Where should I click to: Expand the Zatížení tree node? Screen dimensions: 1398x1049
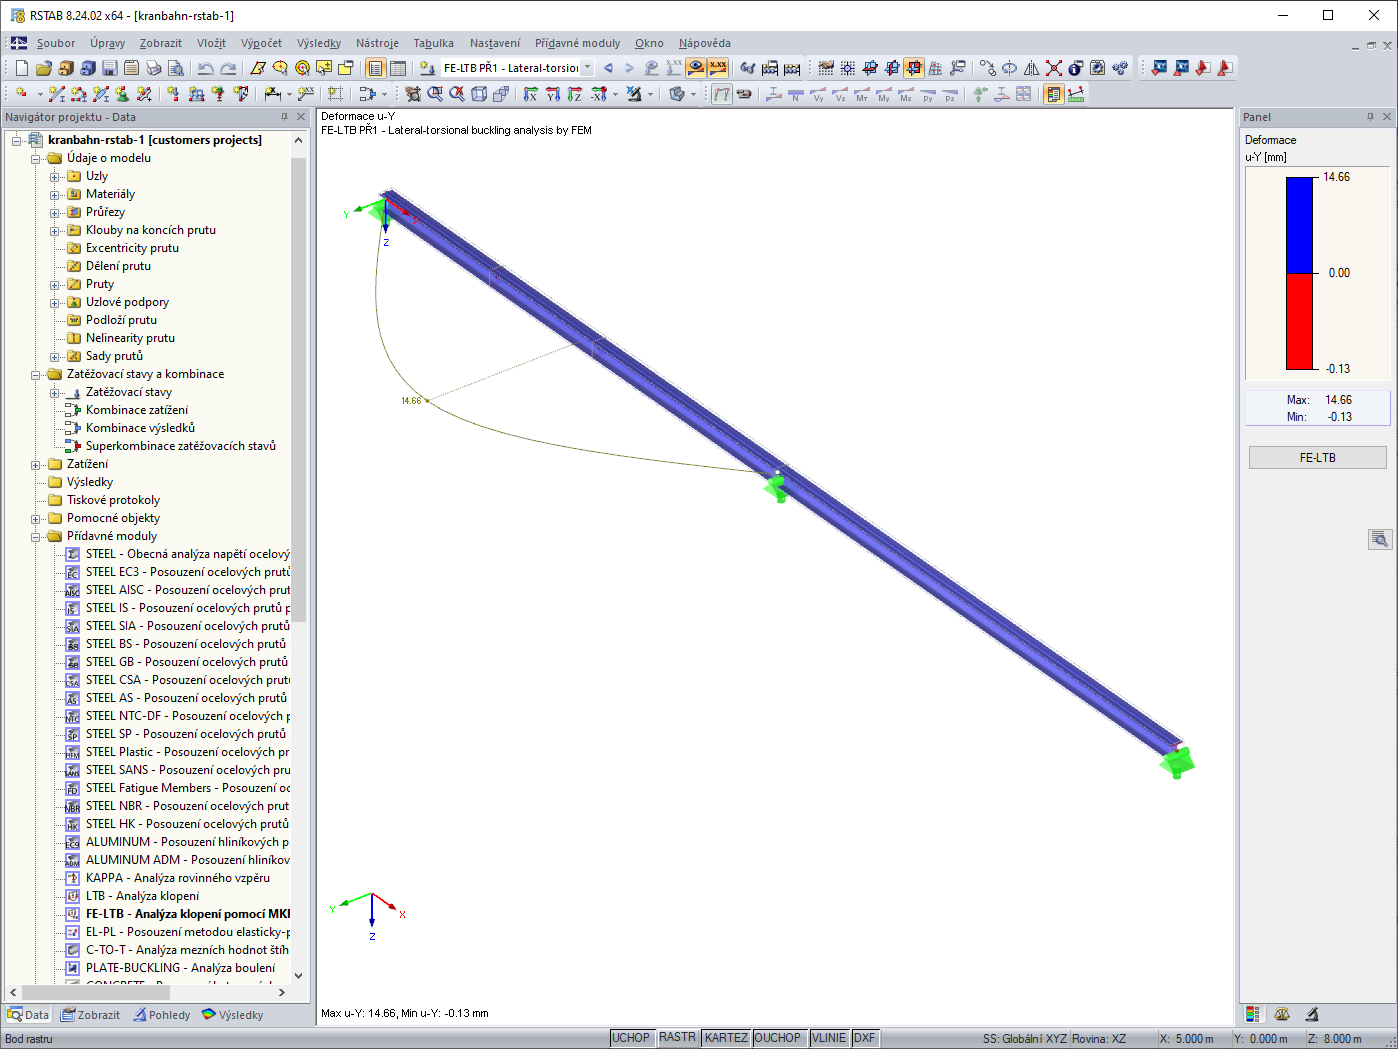(x=36, y=465)
